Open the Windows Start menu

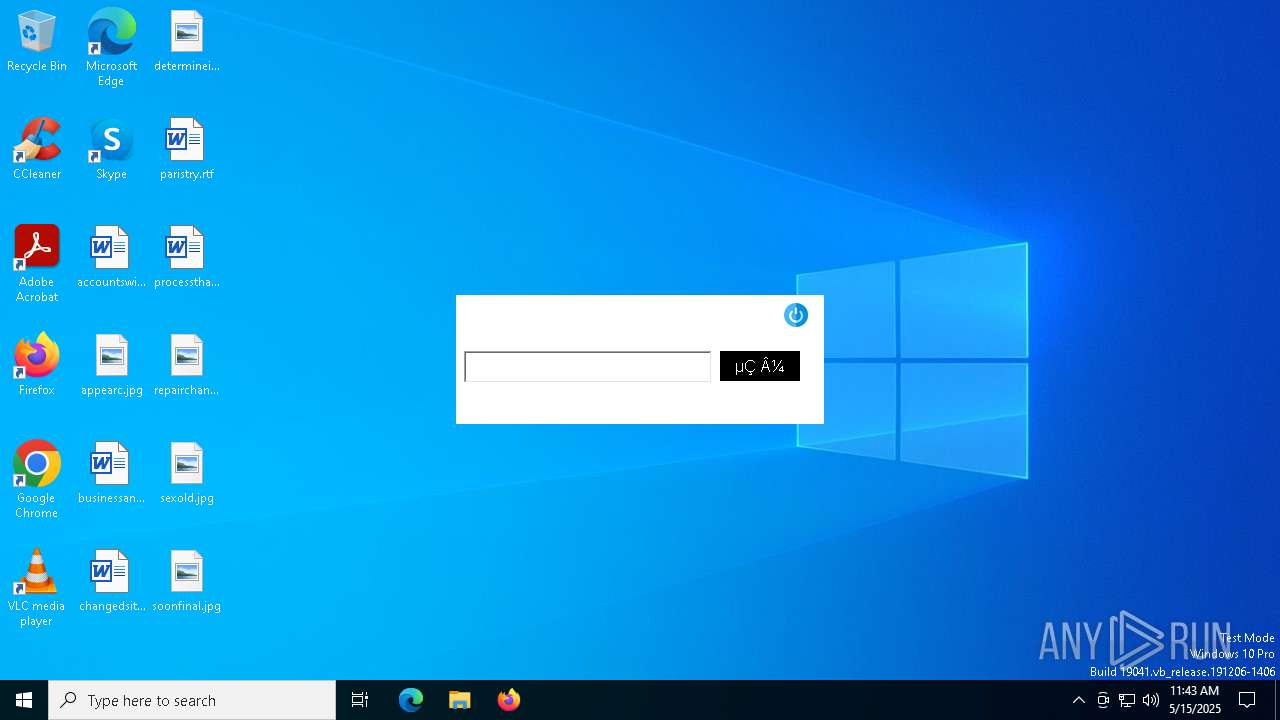tap(24, 700)
